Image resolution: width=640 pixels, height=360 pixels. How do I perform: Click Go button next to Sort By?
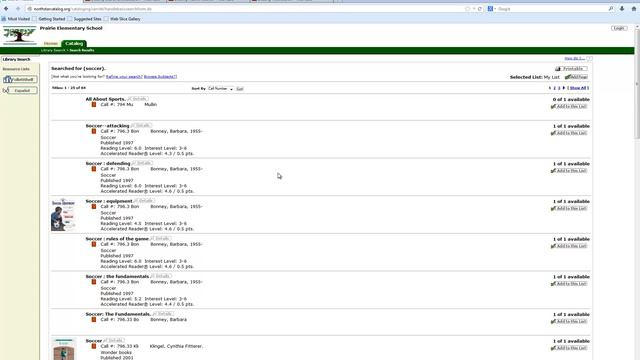240,89
